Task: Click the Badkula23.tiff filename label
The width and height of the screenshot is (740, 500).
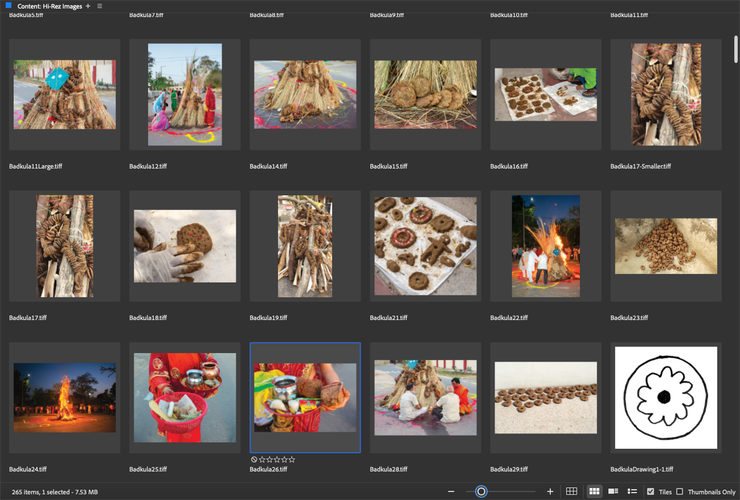Action: (629, 318)
